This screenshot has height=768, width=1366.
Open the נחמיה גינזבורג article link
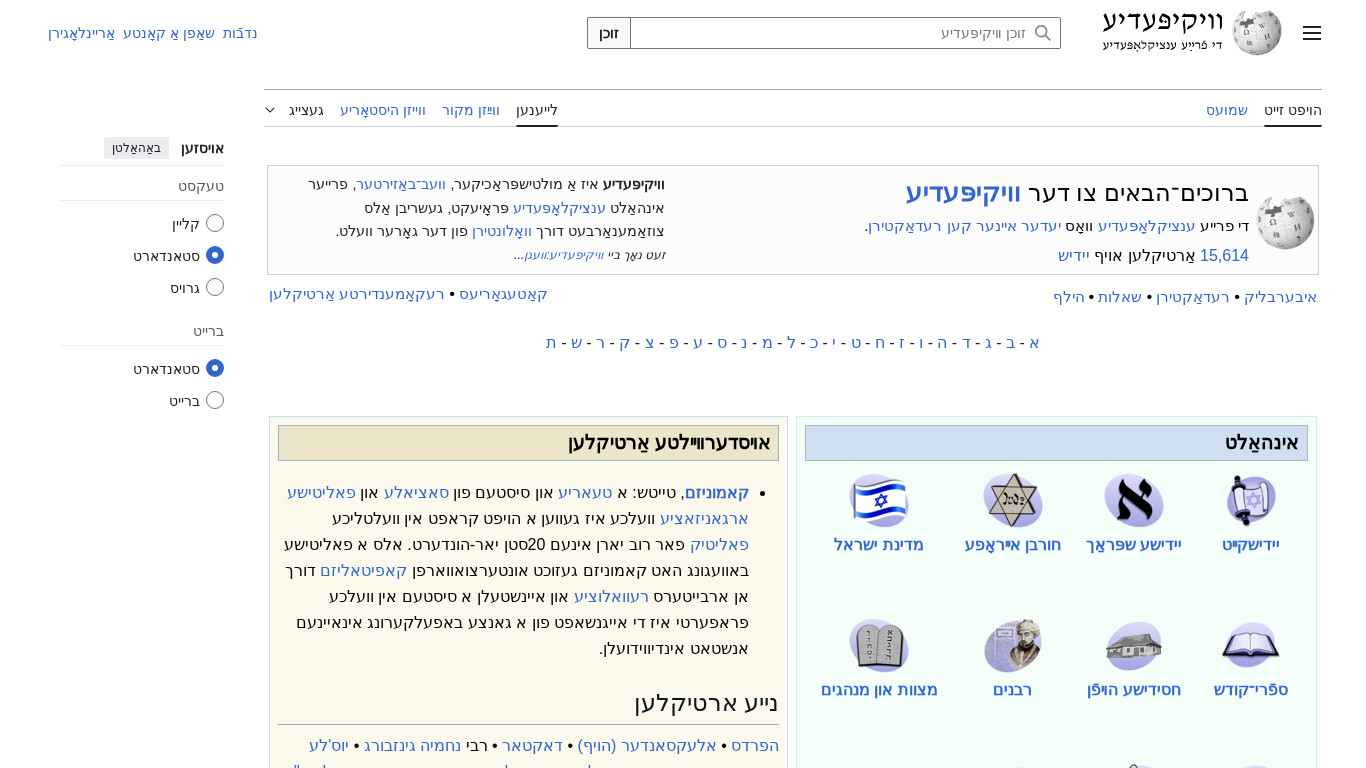[x=412, y=745]
